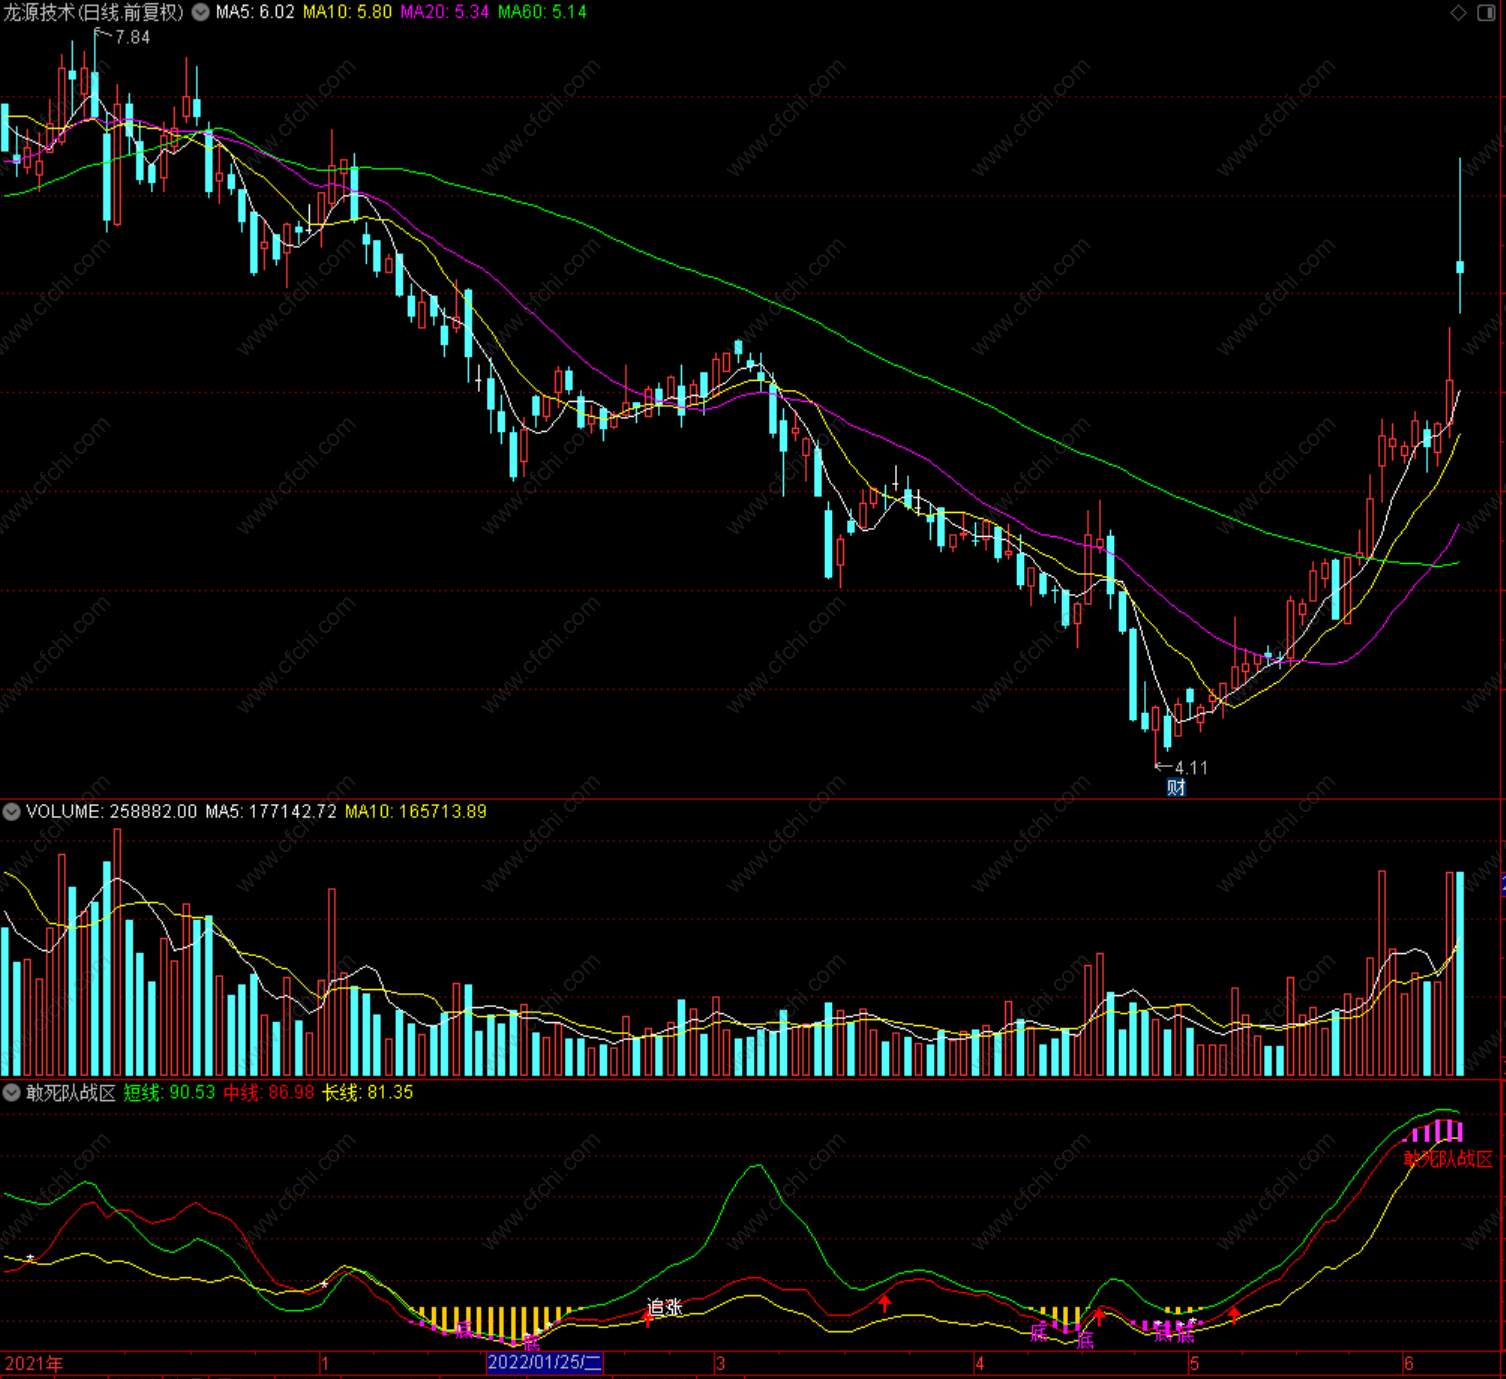Click volume MA5: 177142.72 label
Viewport: 1506px width, 1379px height.
click(271, 811)
